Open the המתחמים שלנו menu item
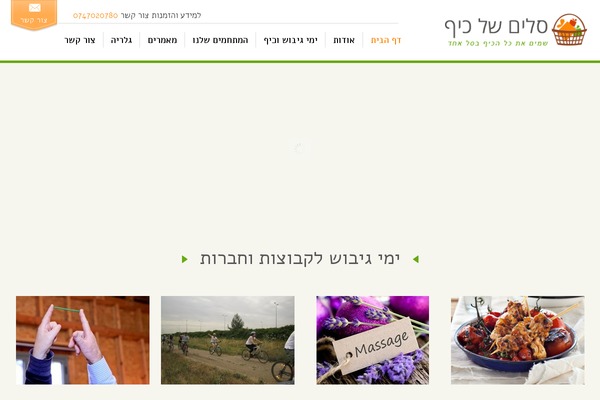This screenshot has width=600, height=400. point(220,40)
